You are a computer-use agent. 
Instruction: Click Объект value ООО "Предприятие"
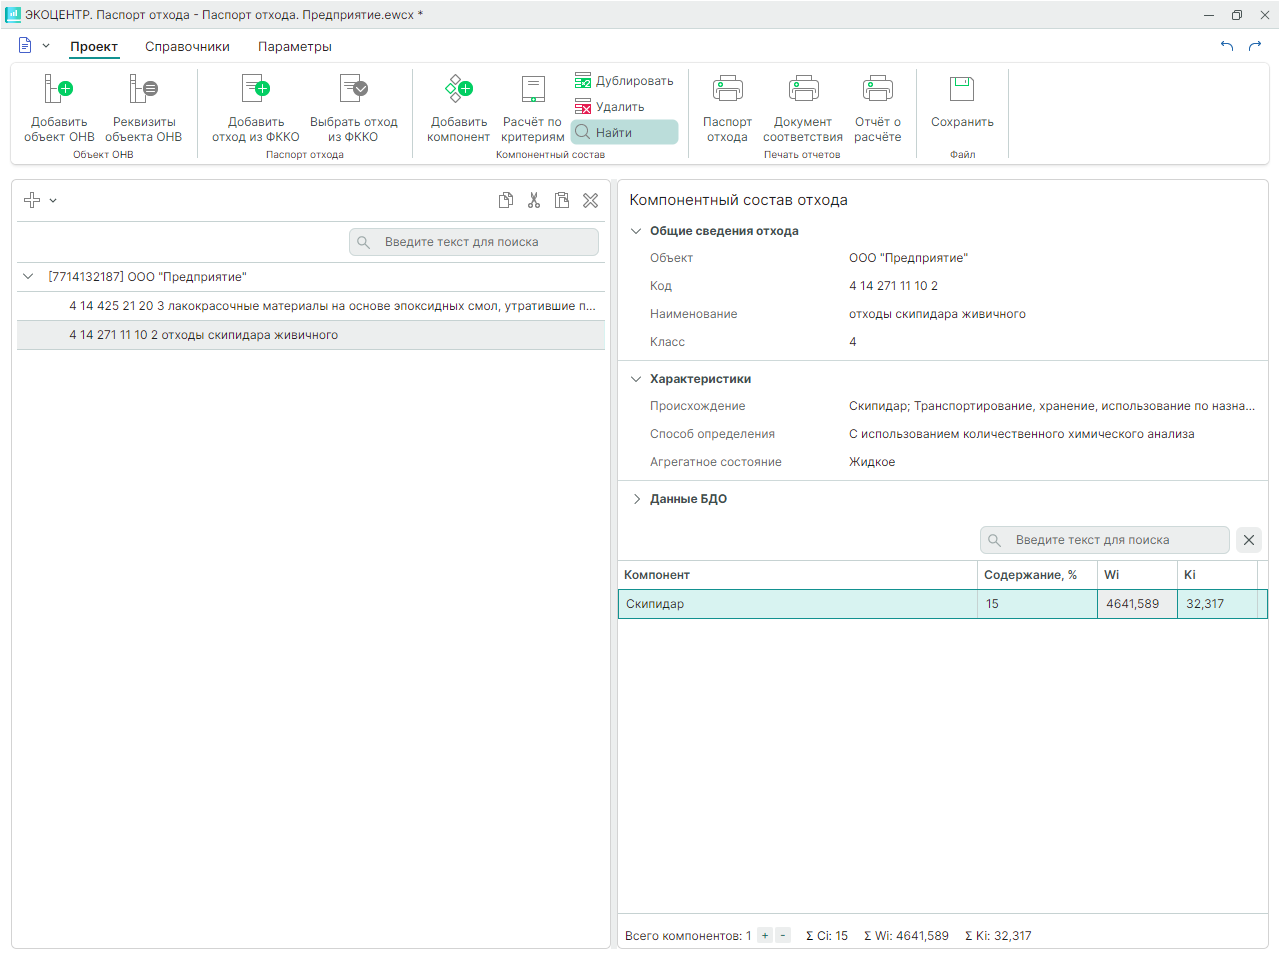coord(908,258)
